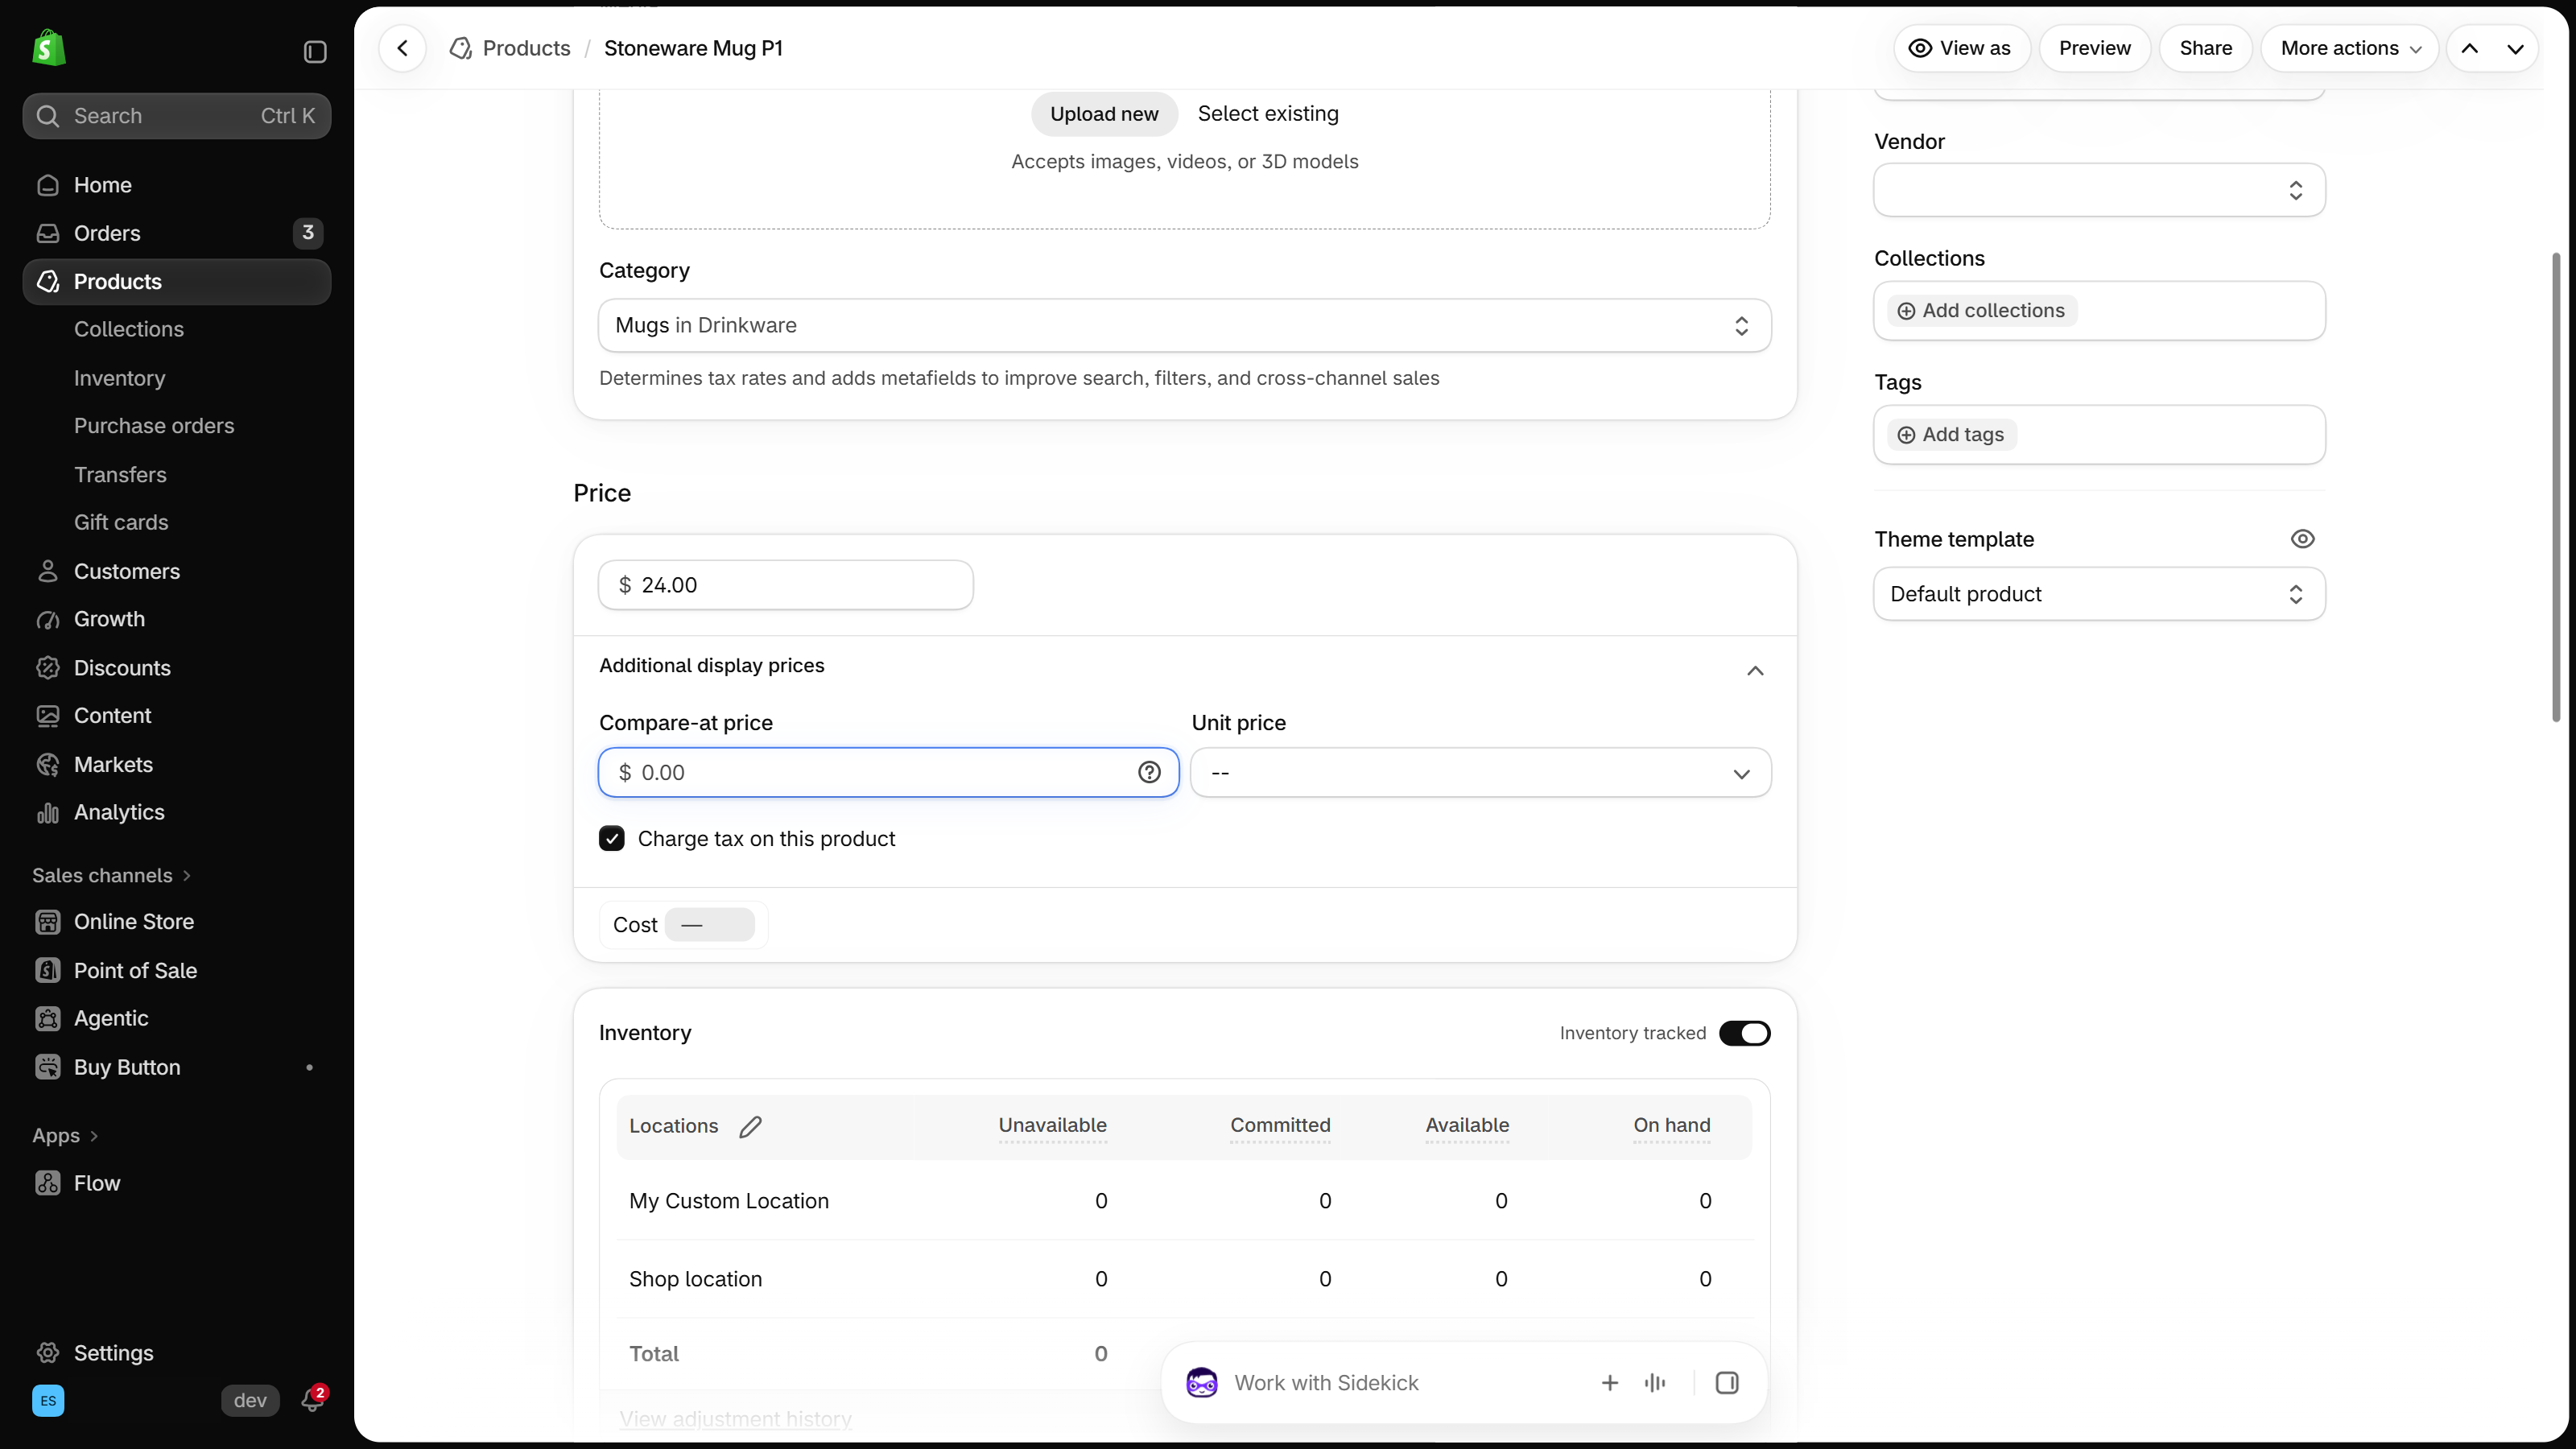Go to next product with down arrow
The image size is (2576, 1449).
click(x=2515, y=48)
